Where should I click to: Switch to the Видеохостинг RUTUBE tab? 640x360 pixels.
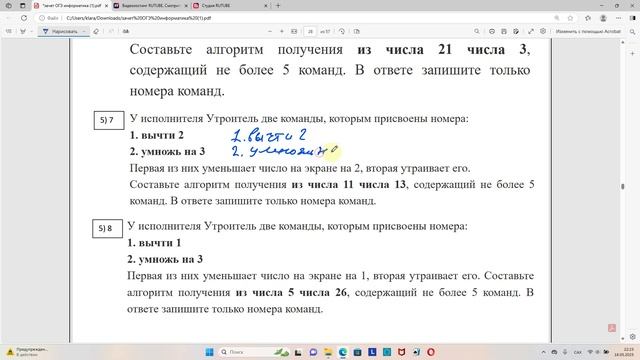click(x=150, y=6)
